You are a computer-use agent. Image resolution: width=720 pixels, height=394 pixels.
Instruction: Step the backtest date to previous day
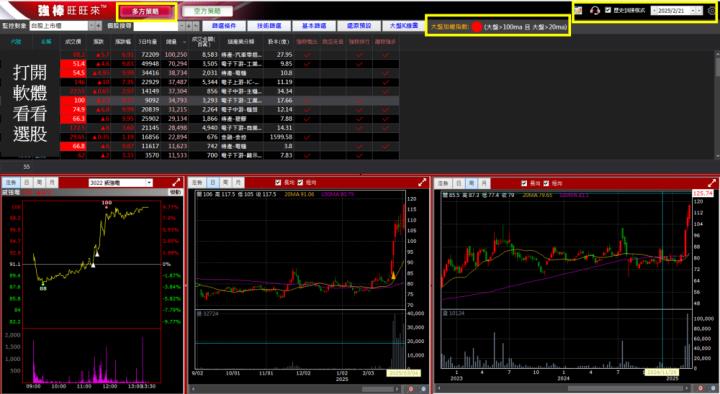653,10
